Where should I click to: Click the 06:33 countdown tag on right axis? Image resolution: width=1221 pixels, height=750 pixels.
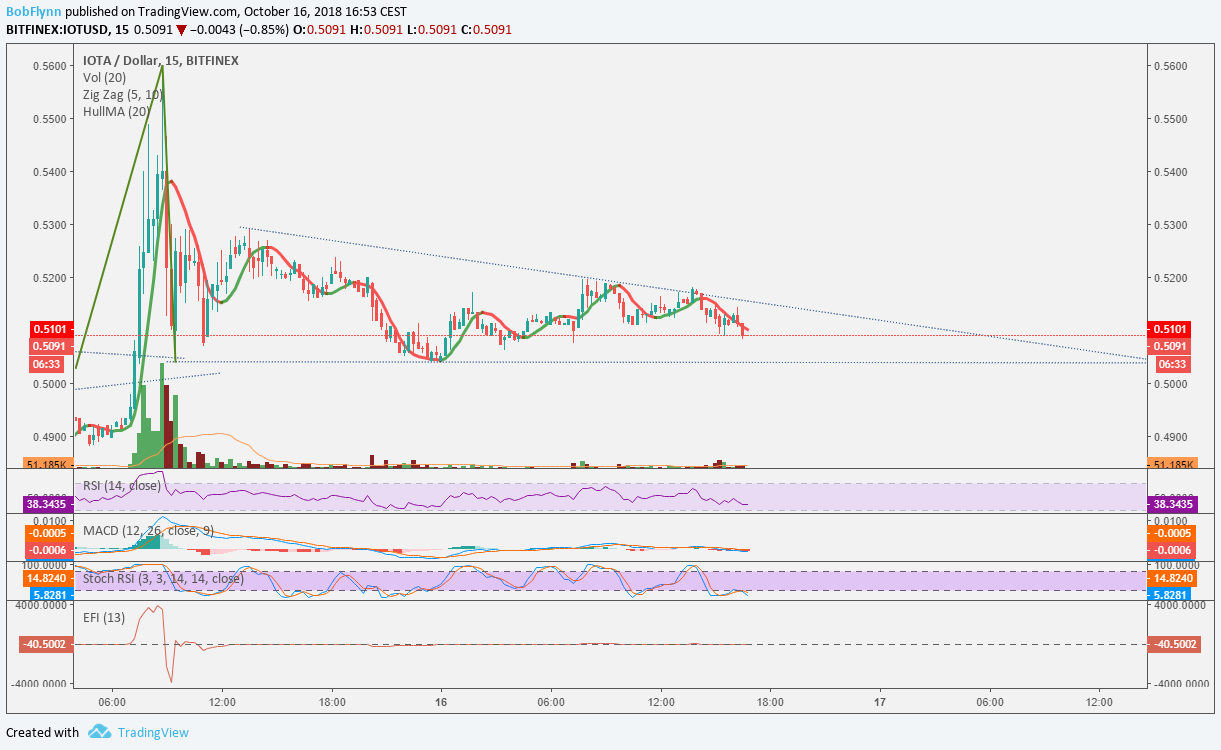point(1171,365)
